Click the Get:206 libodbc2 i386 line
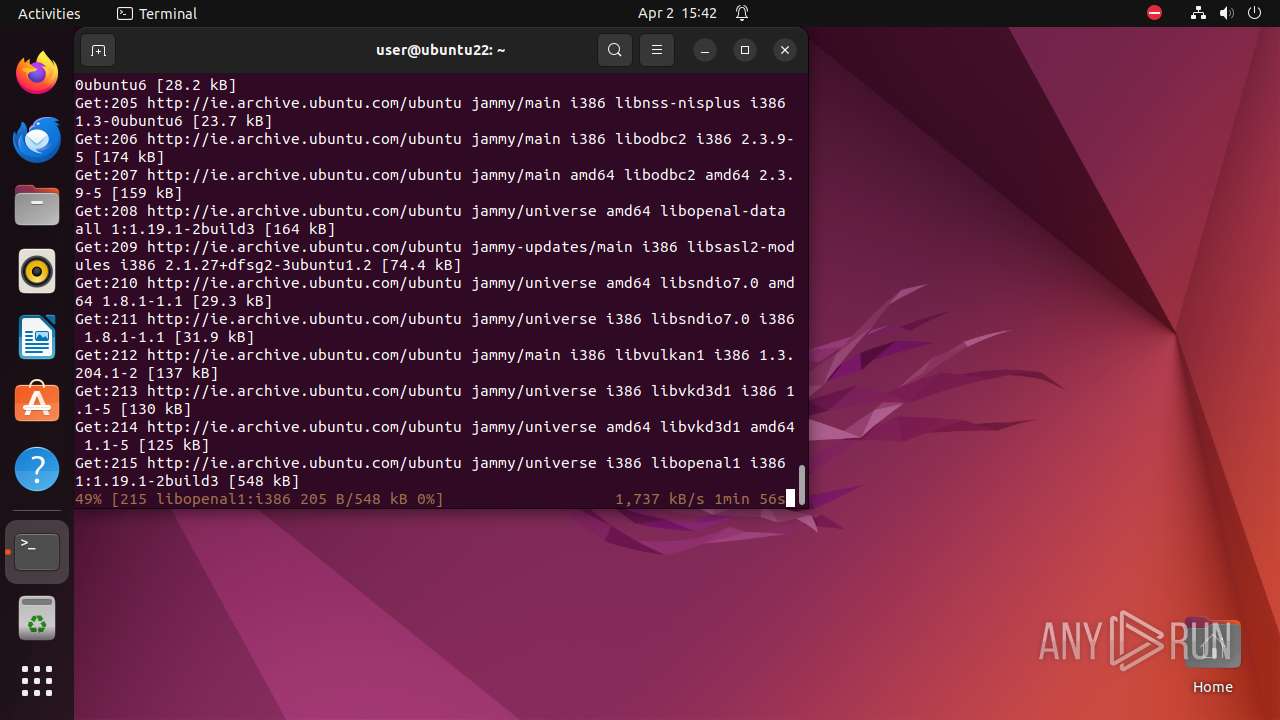The image size is (1280, 720). (x=434, y=148)
